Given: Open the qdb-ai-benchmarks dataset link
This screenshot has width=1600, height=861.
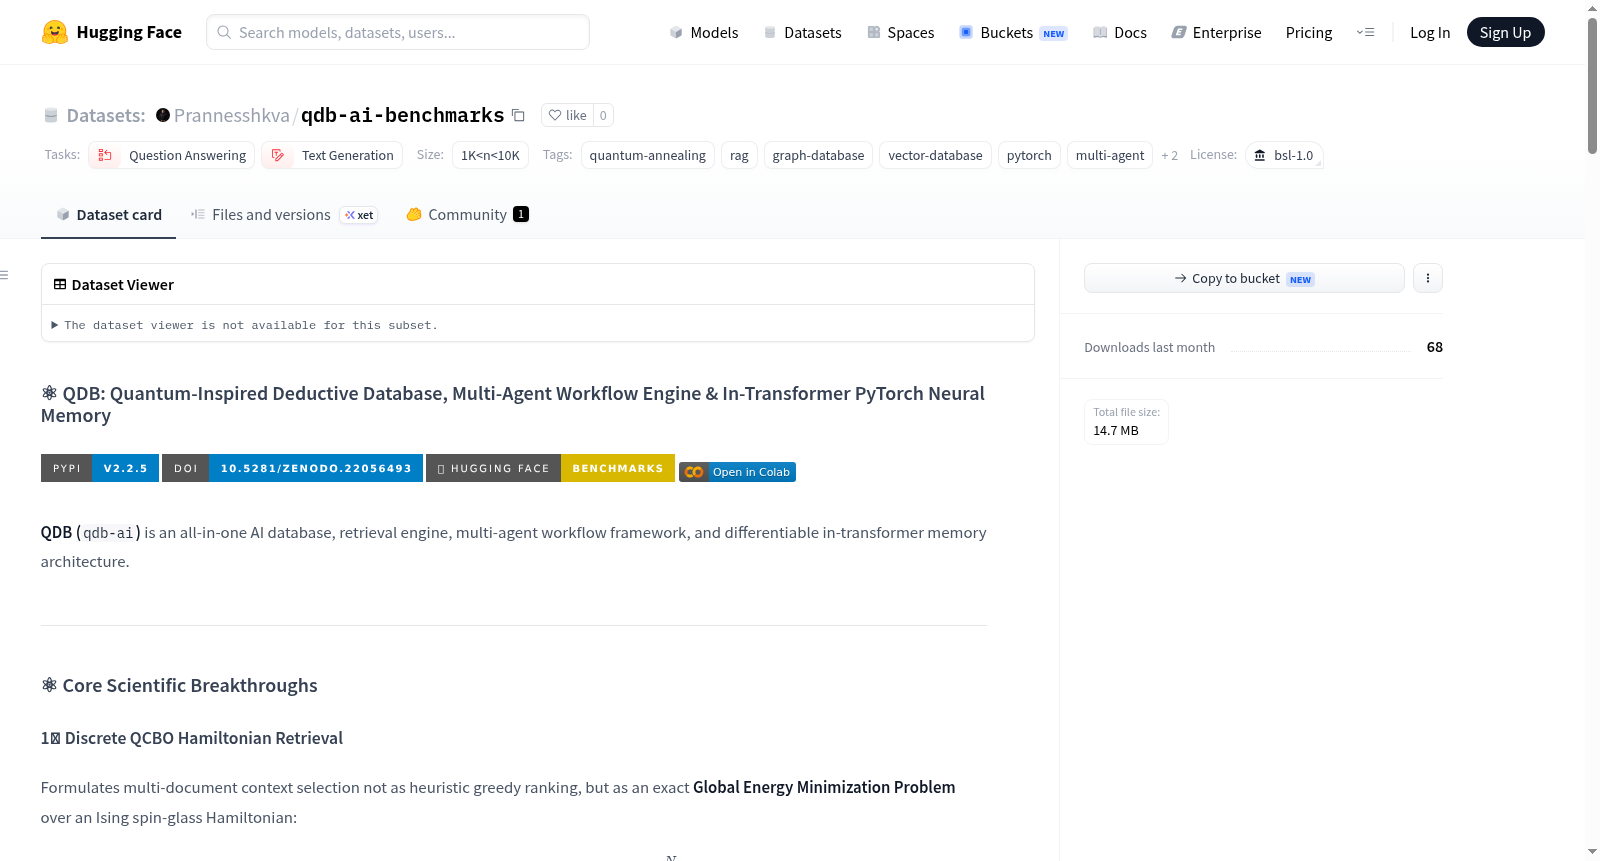Looking at the screenshot, I should pos(403,115).
